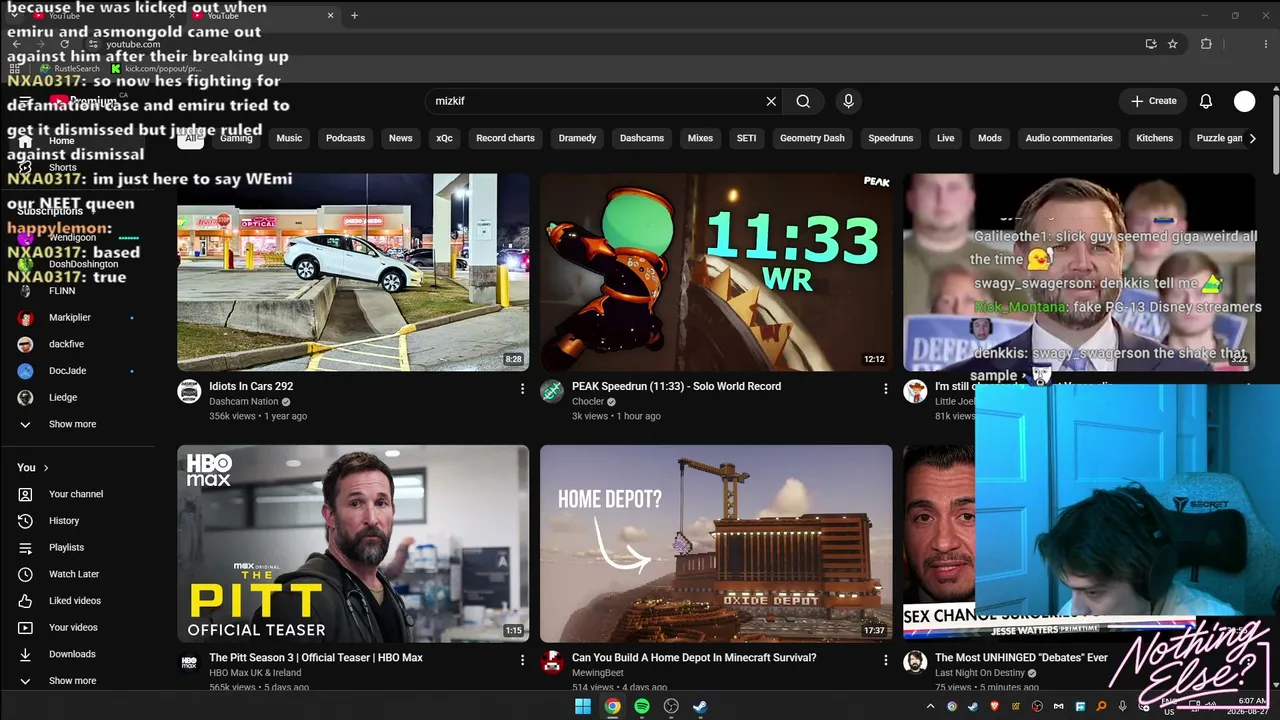Click the search magnifier button

[x=803, y=101]
